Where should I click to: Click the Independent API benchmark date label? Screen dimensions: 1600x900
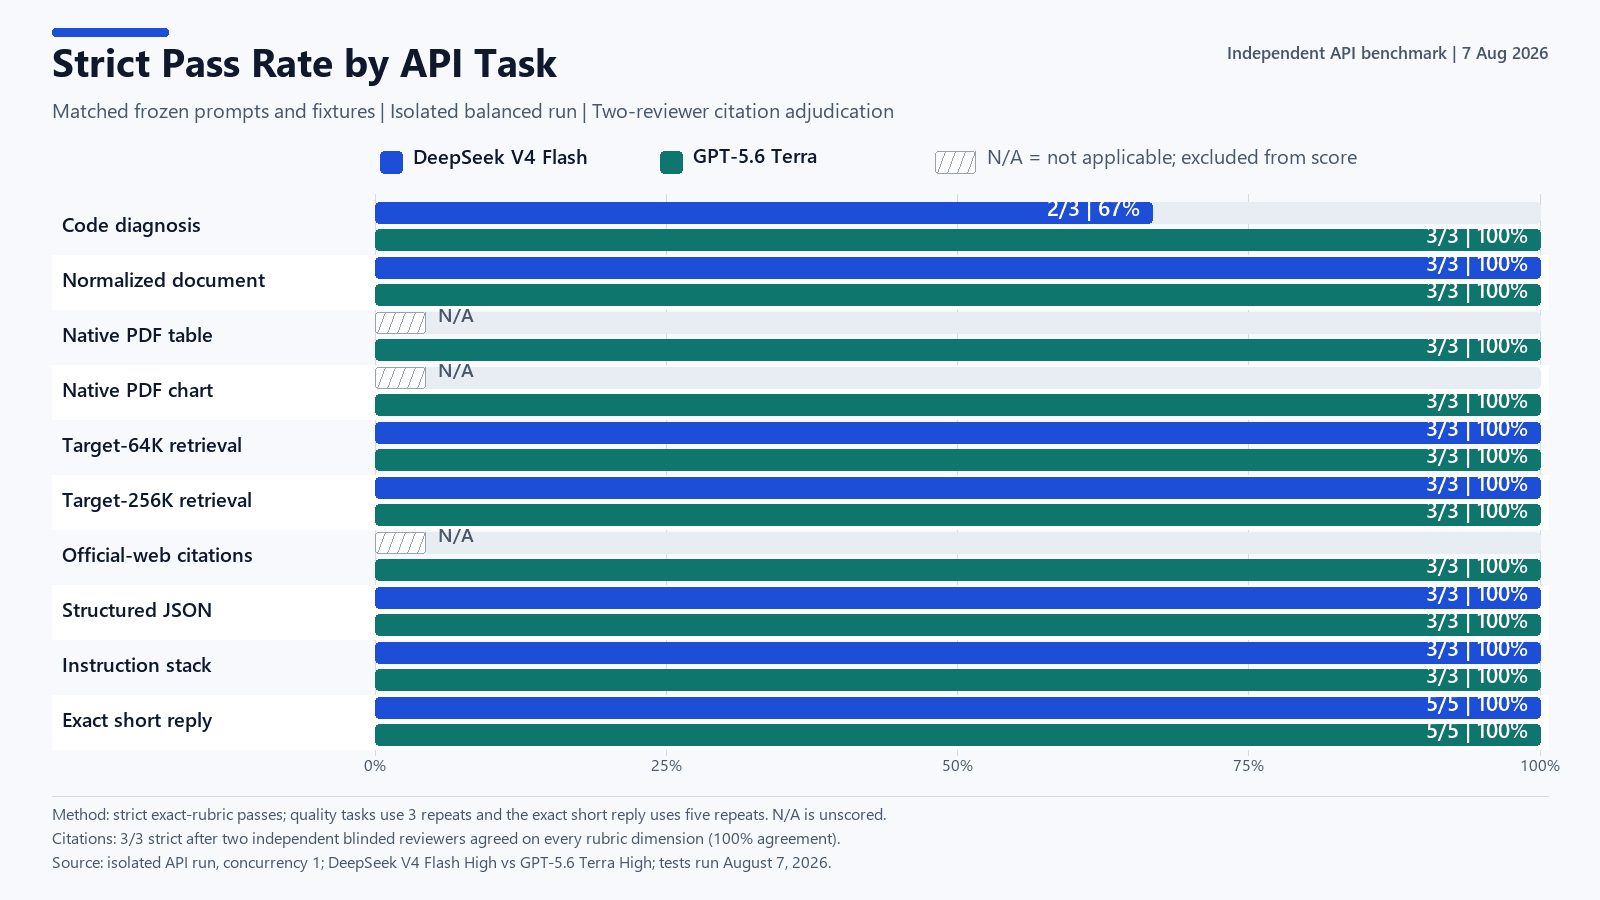click(1387, 53)
